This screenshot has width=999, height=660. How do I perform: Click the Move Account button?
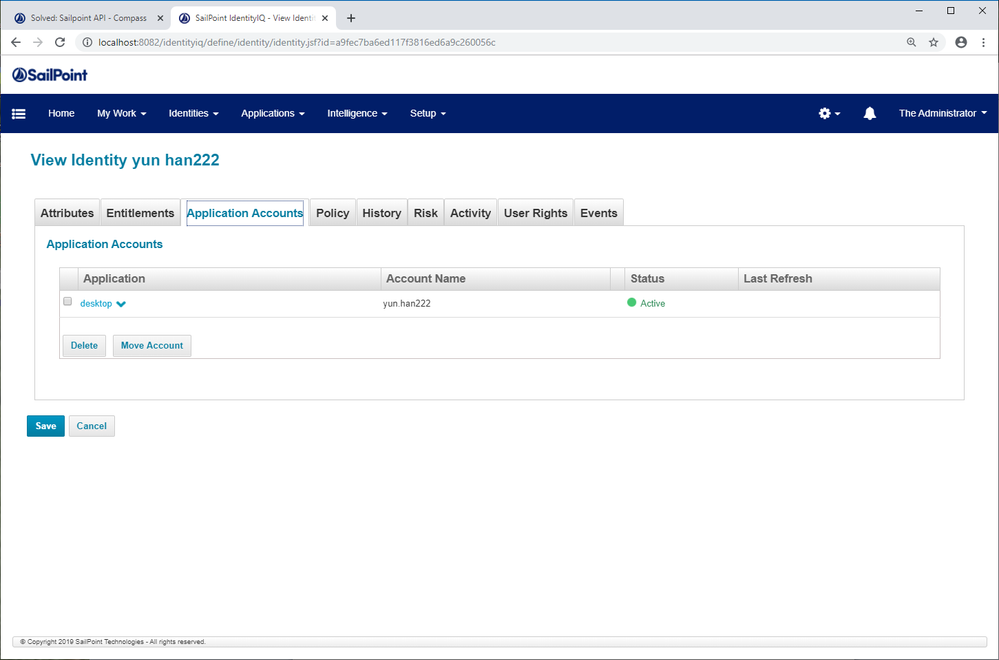pos(152,346)
